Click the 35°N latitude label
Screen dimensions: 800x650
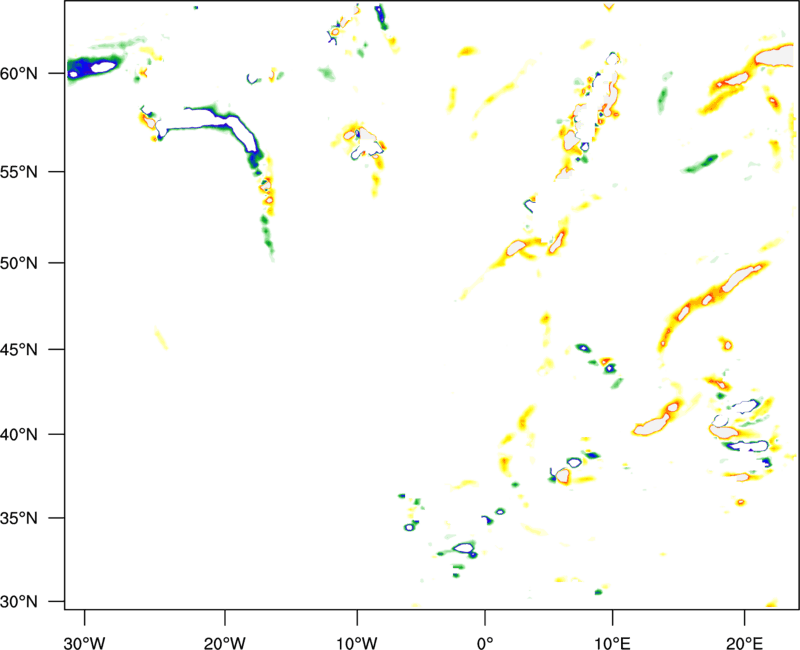19,518
